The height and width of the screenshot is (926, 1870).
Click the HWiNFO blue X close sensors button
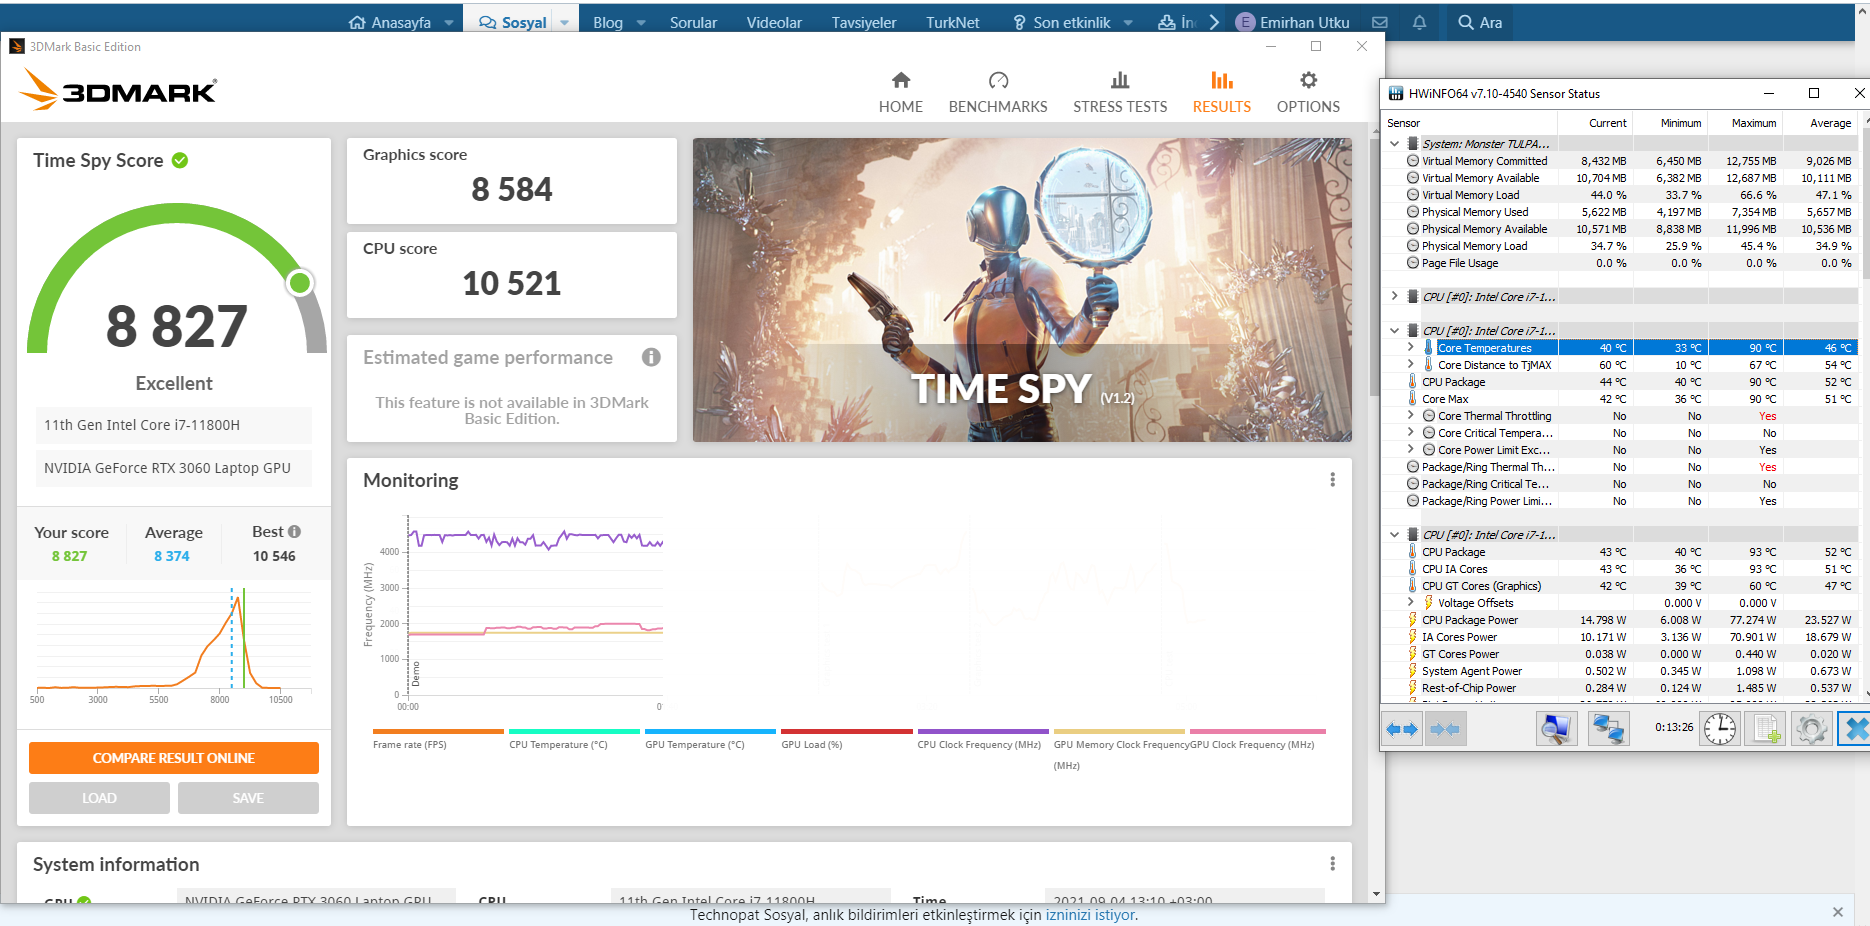coord(1855,729)
